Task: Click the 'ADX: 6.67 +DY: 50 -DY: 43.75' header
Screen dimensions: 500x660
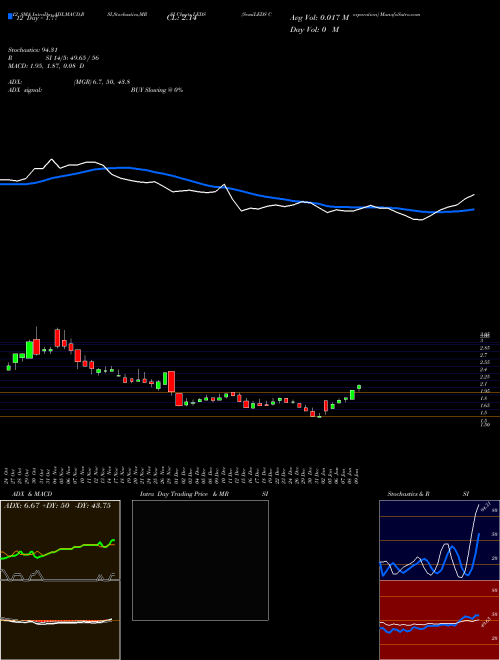Action: [57, 506]
